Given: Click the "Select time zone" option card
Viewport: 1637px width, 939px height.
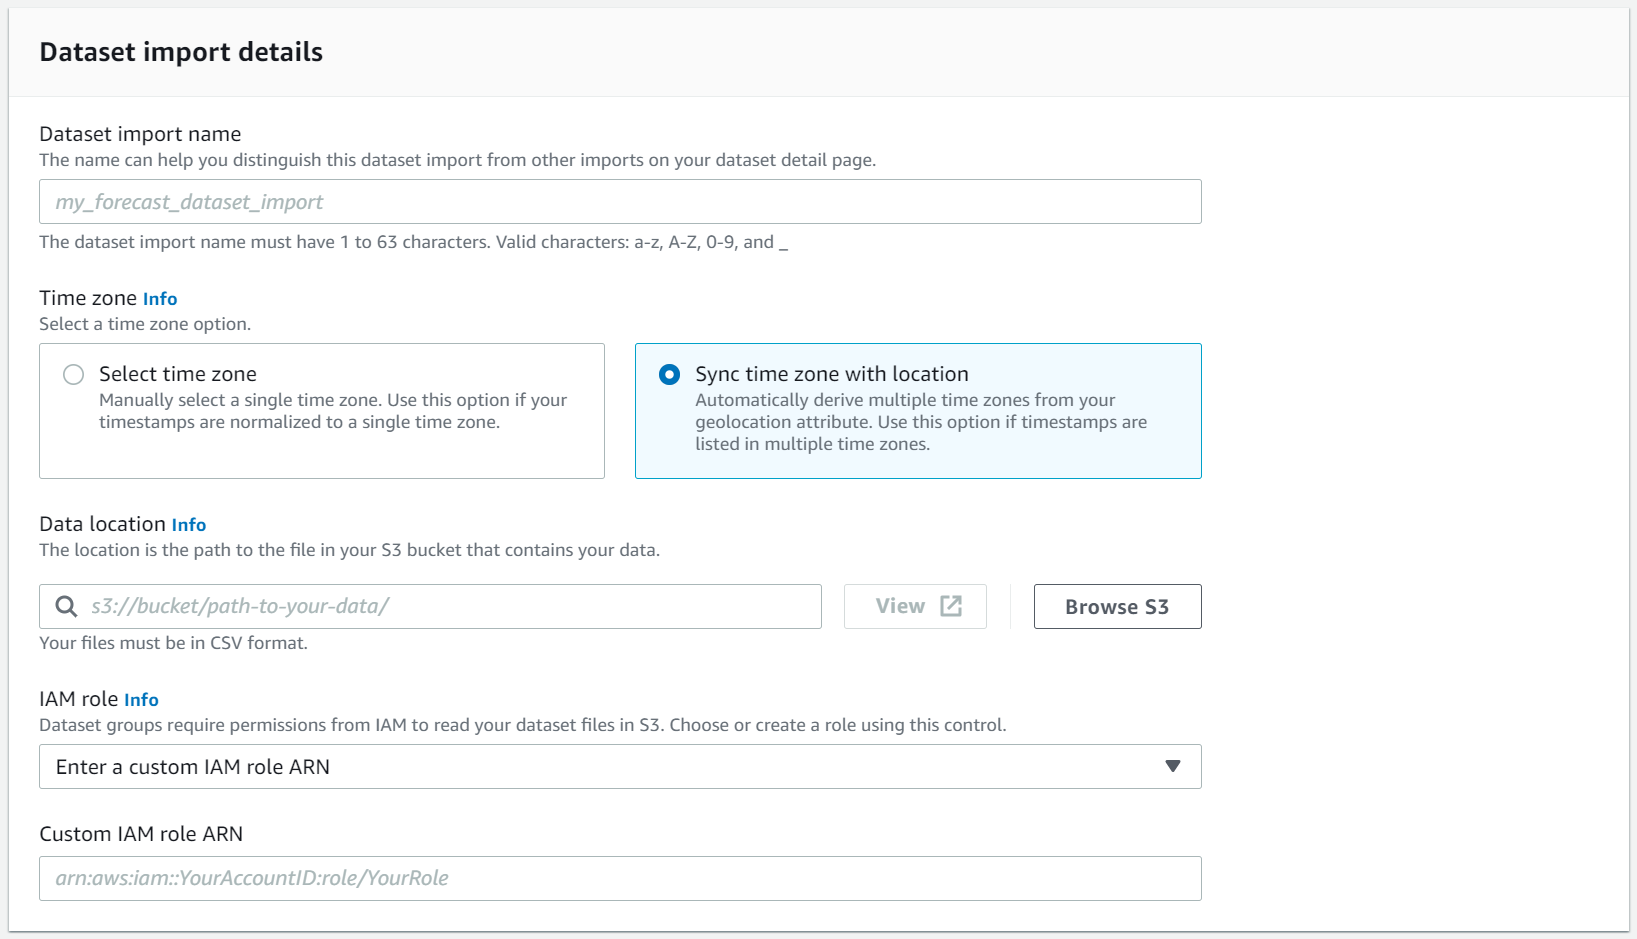Looking at the screenshot, I should pyautogui.click(x=321, y=410).
